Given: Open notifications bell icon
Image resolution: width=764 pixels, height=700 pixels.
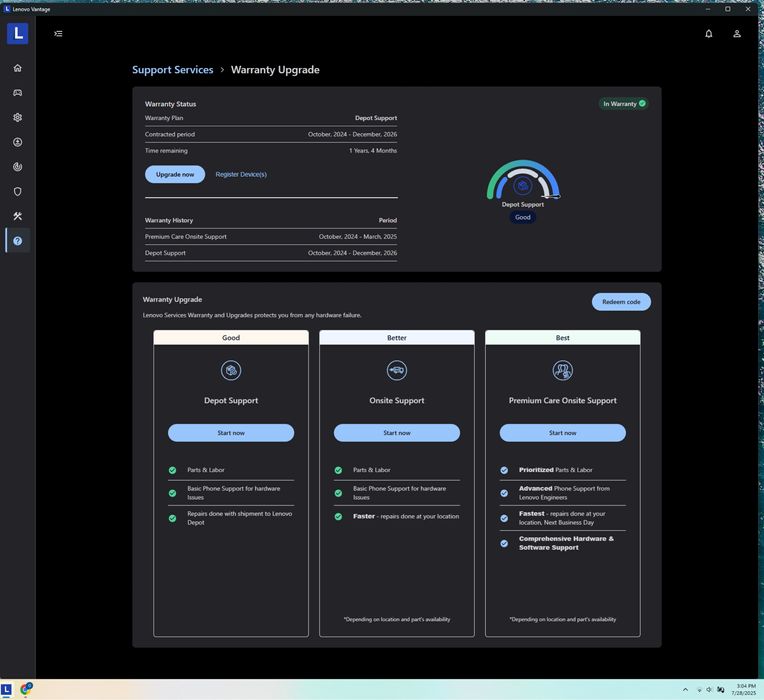Looking at the screenshot, I should point(708,34).
